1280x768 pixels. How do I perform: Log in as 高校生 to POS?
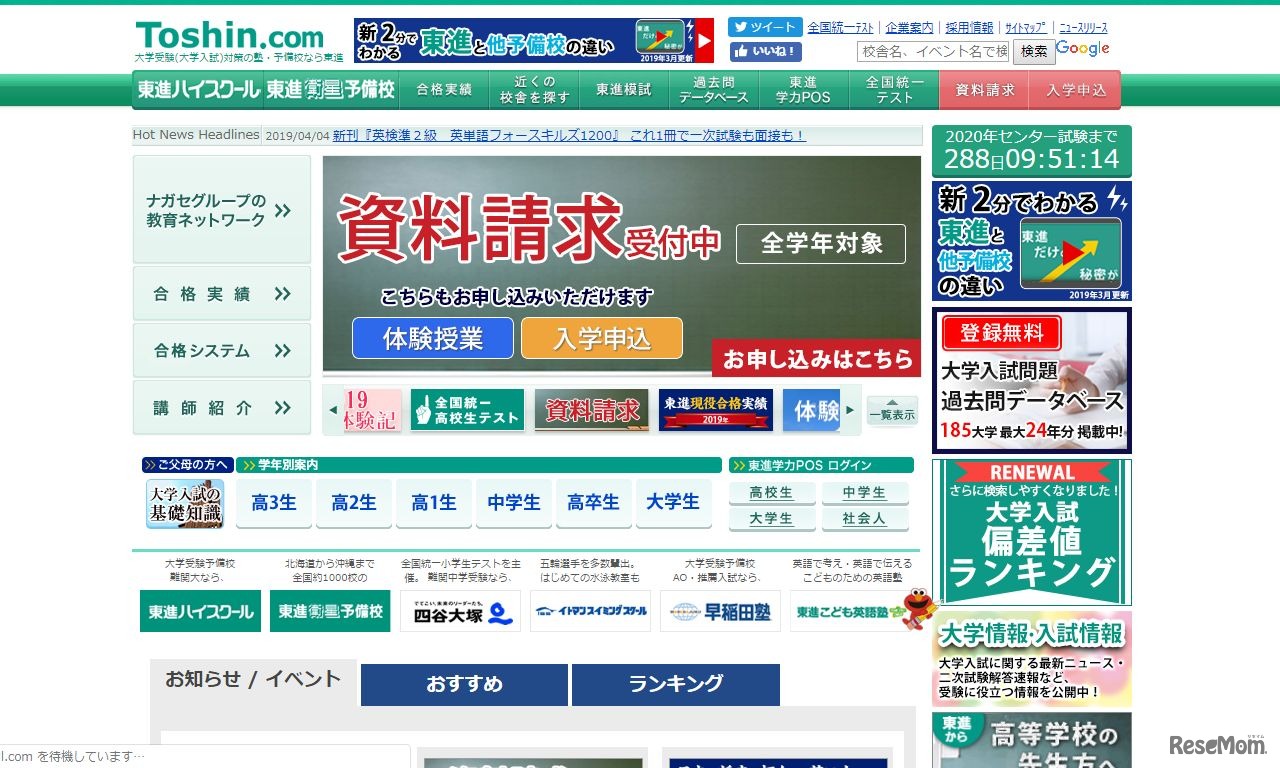click(x=772, y=493)
